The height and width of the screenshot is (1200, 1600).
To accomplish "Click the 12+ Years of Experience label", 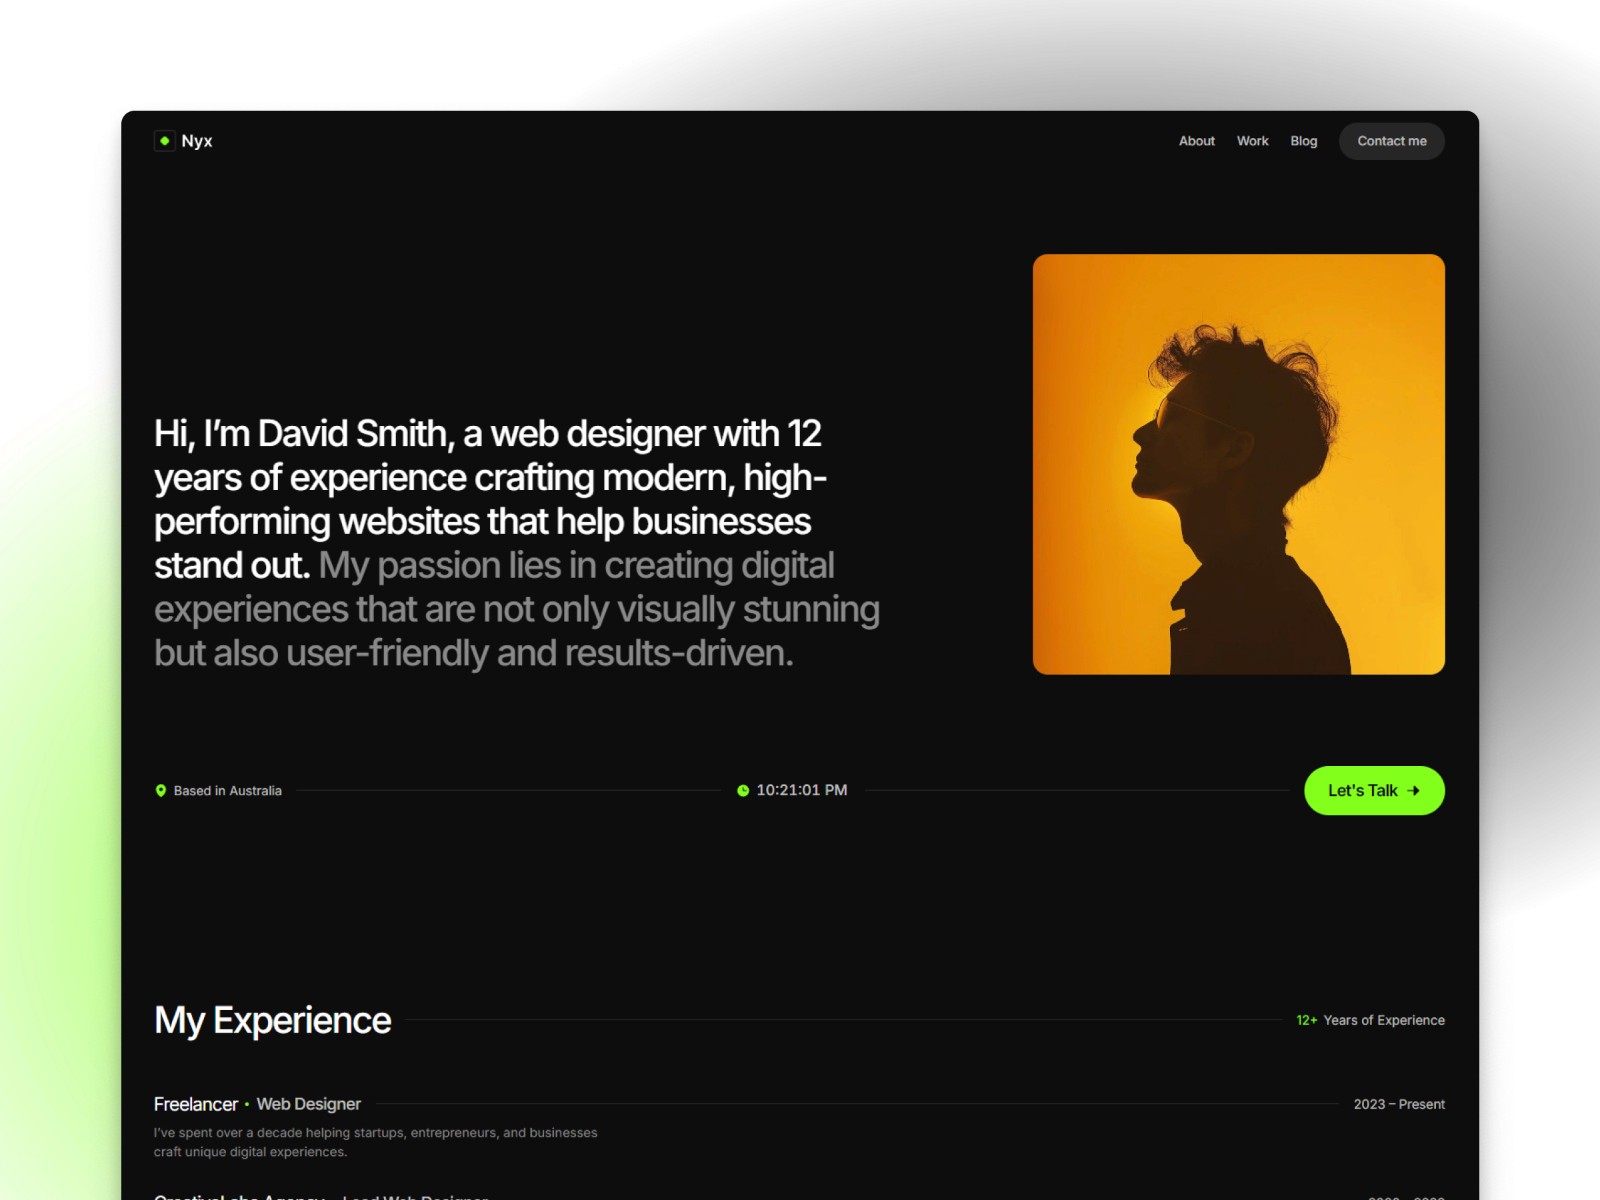I will coord(1370,1020).
